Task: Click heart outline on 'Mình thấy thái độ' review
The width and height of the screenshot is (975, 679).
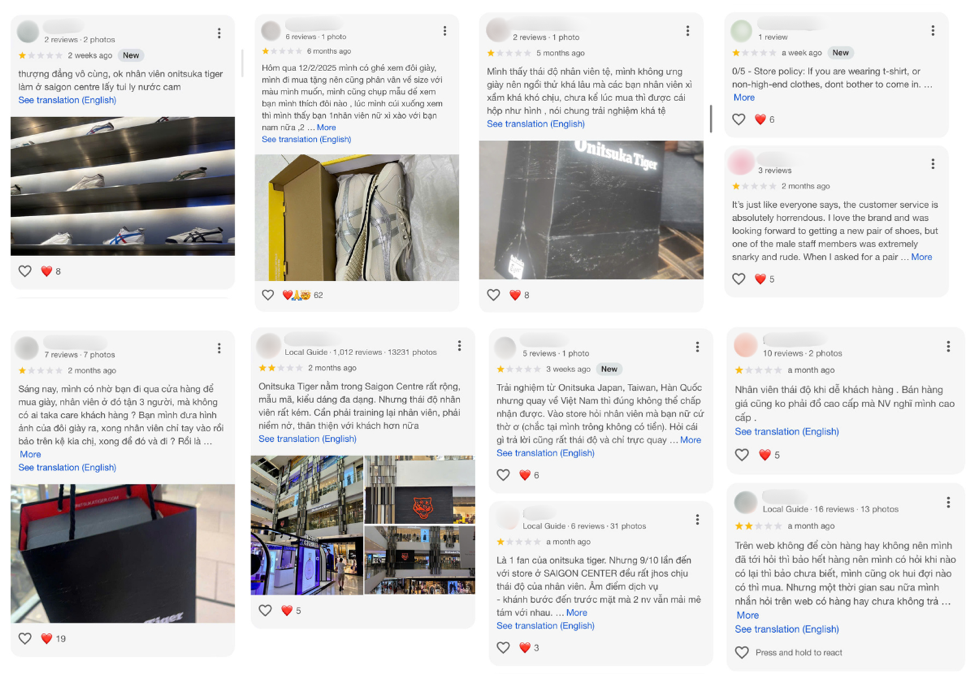Action: point(493,295)
